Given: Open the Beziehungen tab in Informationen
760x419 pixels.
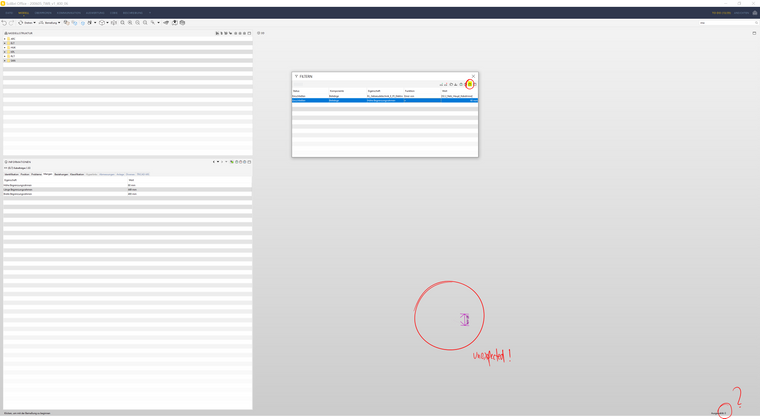Looking at the screenshot, I should [61, 174].
